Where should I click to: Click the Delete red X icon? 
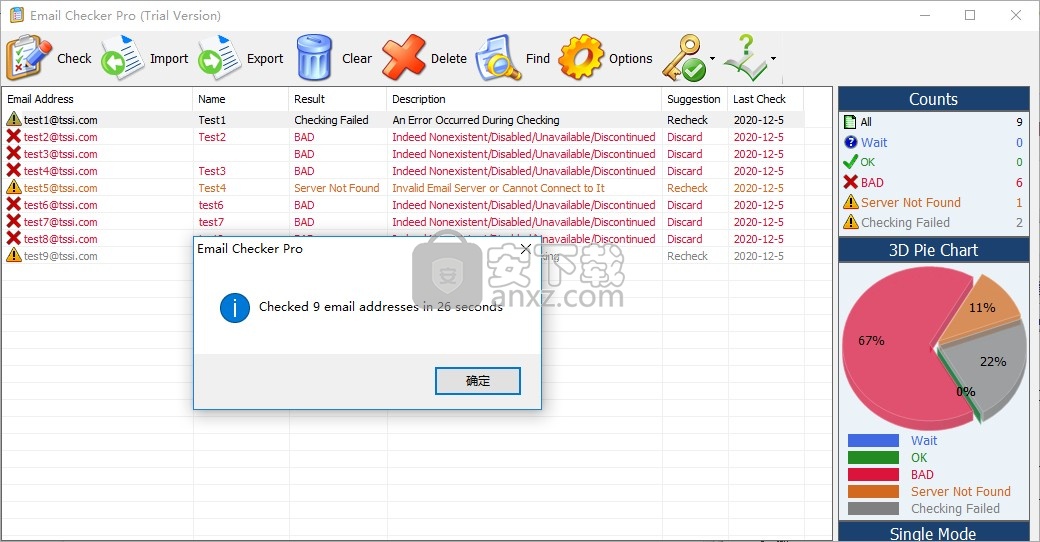[x=403, y=58]
